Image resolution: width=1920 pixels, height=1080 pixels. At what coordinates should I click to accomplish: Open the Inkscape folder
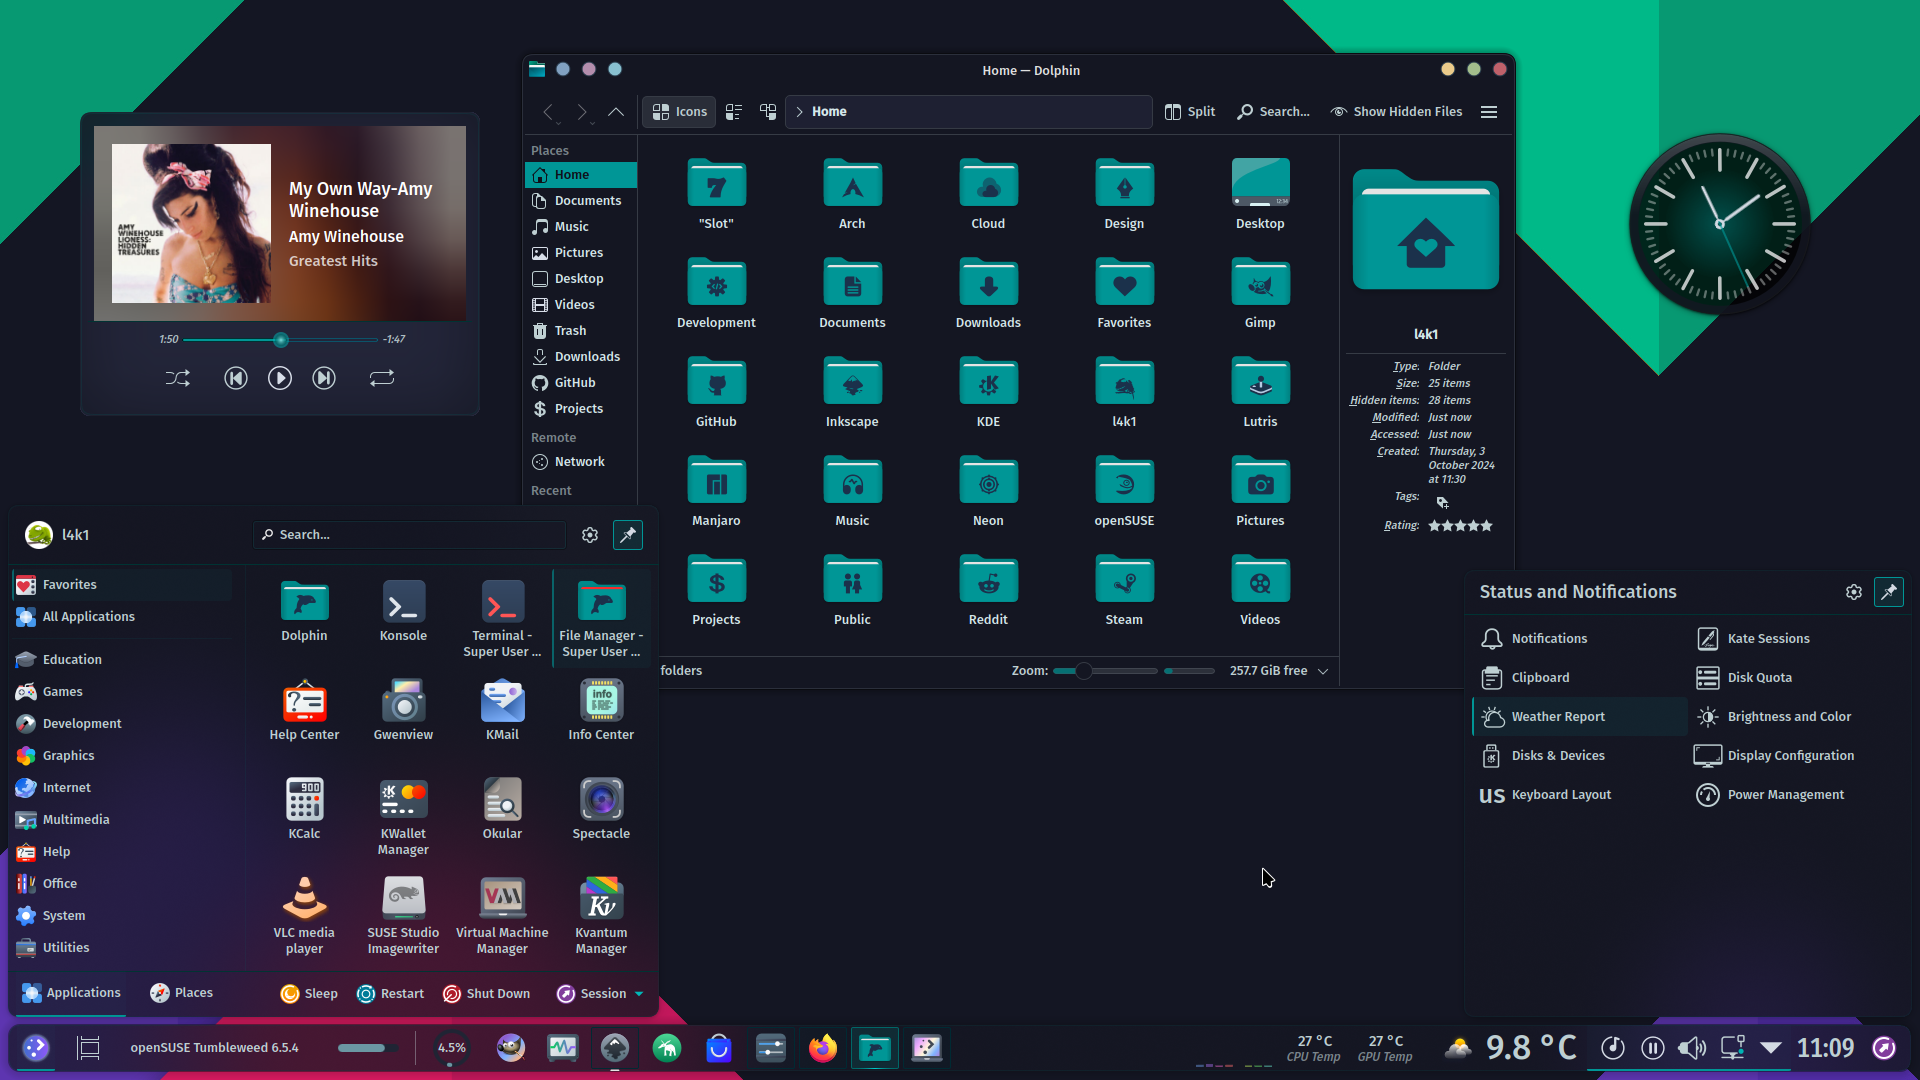tap(852, 393)
